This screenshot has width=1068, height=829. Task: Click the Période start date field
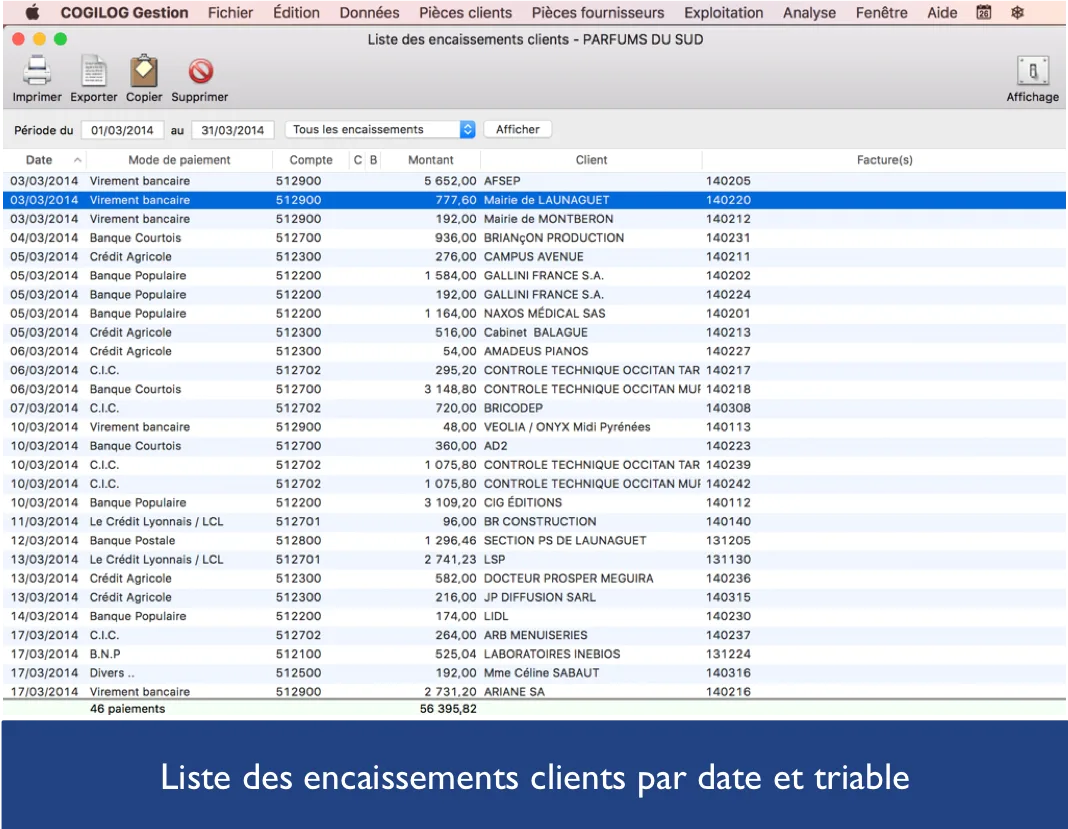(x=122, y=130)
